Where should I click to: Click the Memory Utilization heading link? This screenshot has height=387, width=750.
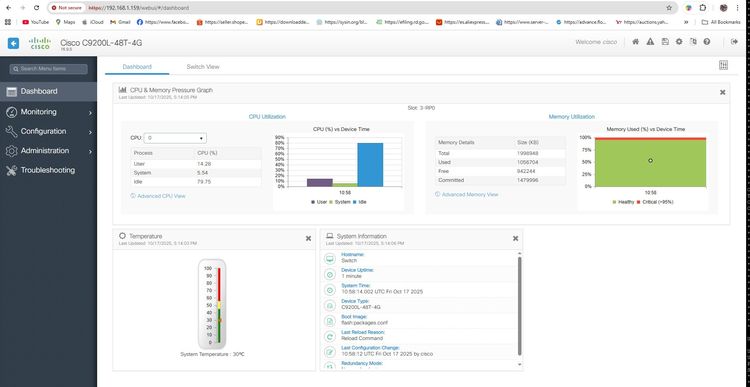(572, 117)
